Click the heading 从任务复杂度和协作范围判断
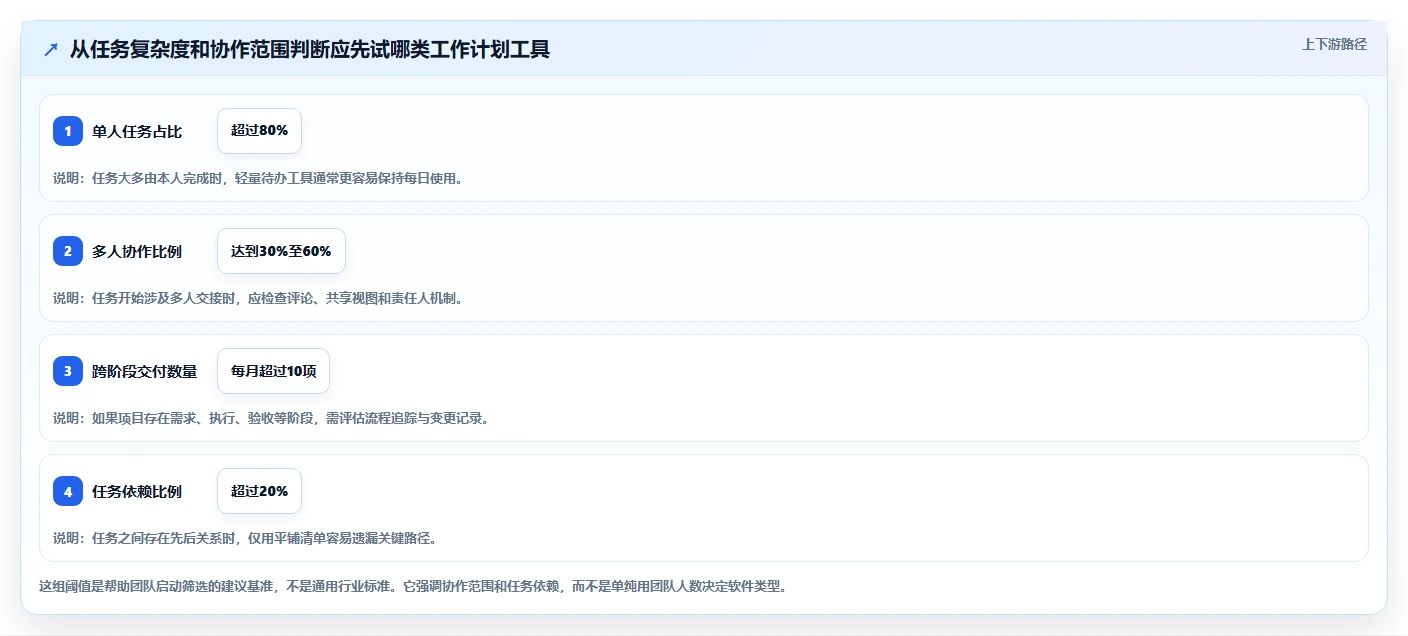Viewport: 1408px width, 636px height. 310,49
